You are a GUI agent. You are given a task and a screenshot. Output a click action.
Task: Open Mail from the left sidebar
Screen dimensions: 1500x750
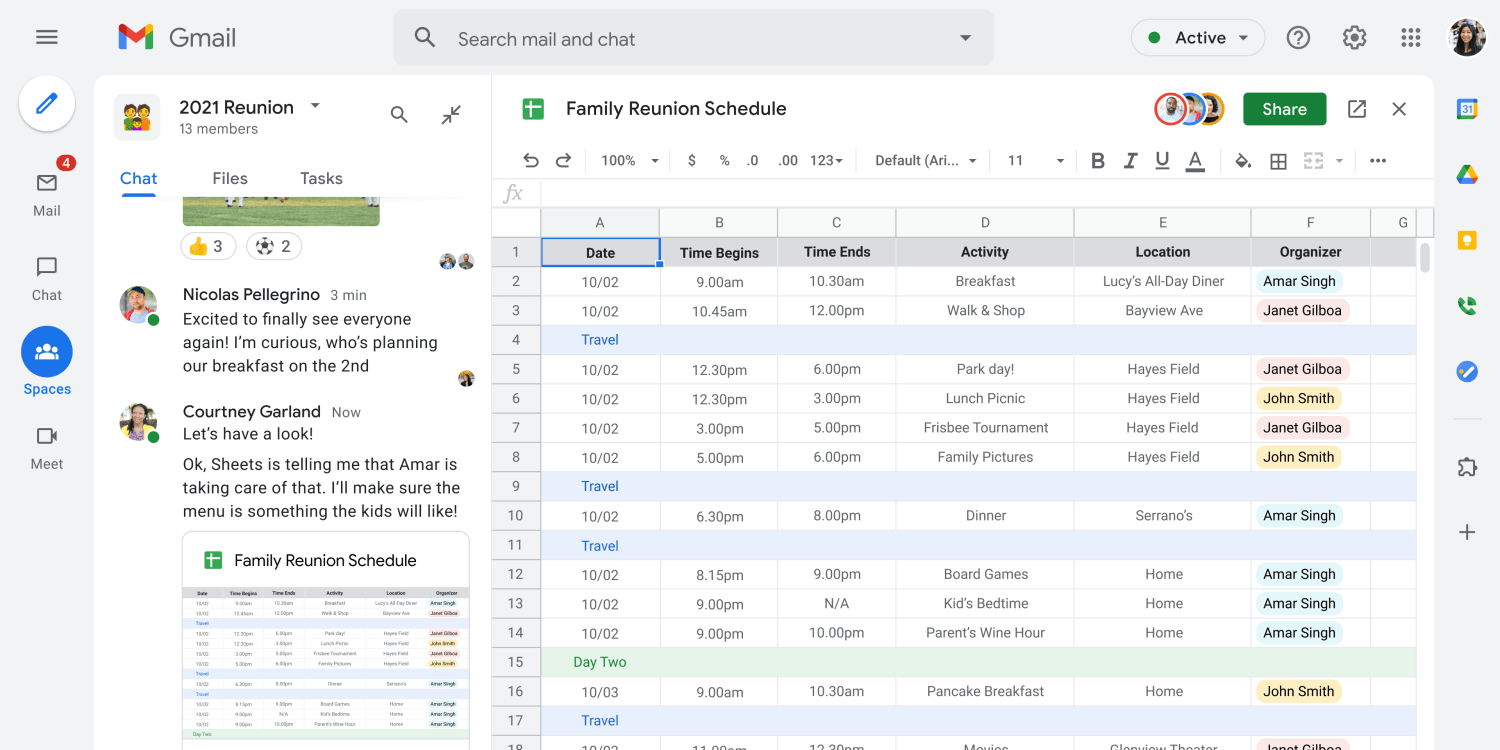tap(47, 193)
